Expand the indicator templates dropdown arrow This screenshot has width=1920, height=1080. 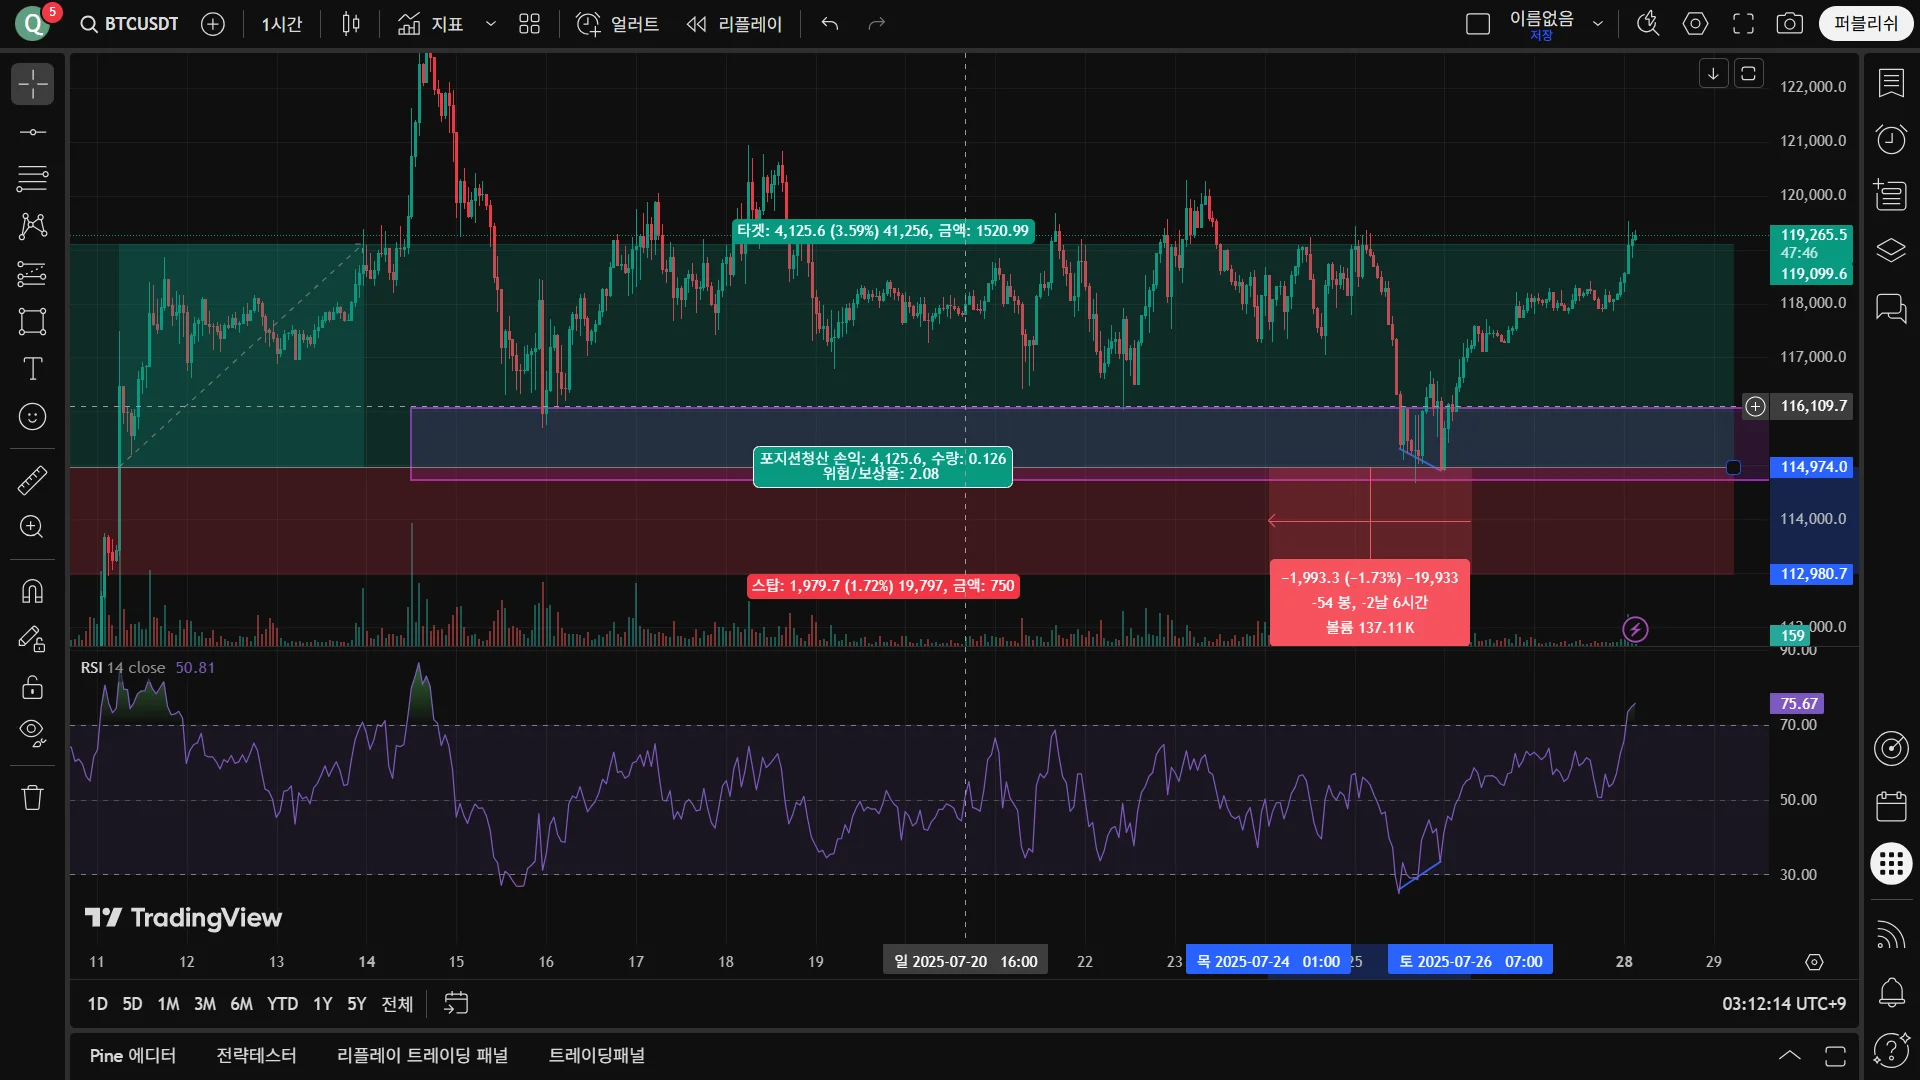click(x=490, y=23)
